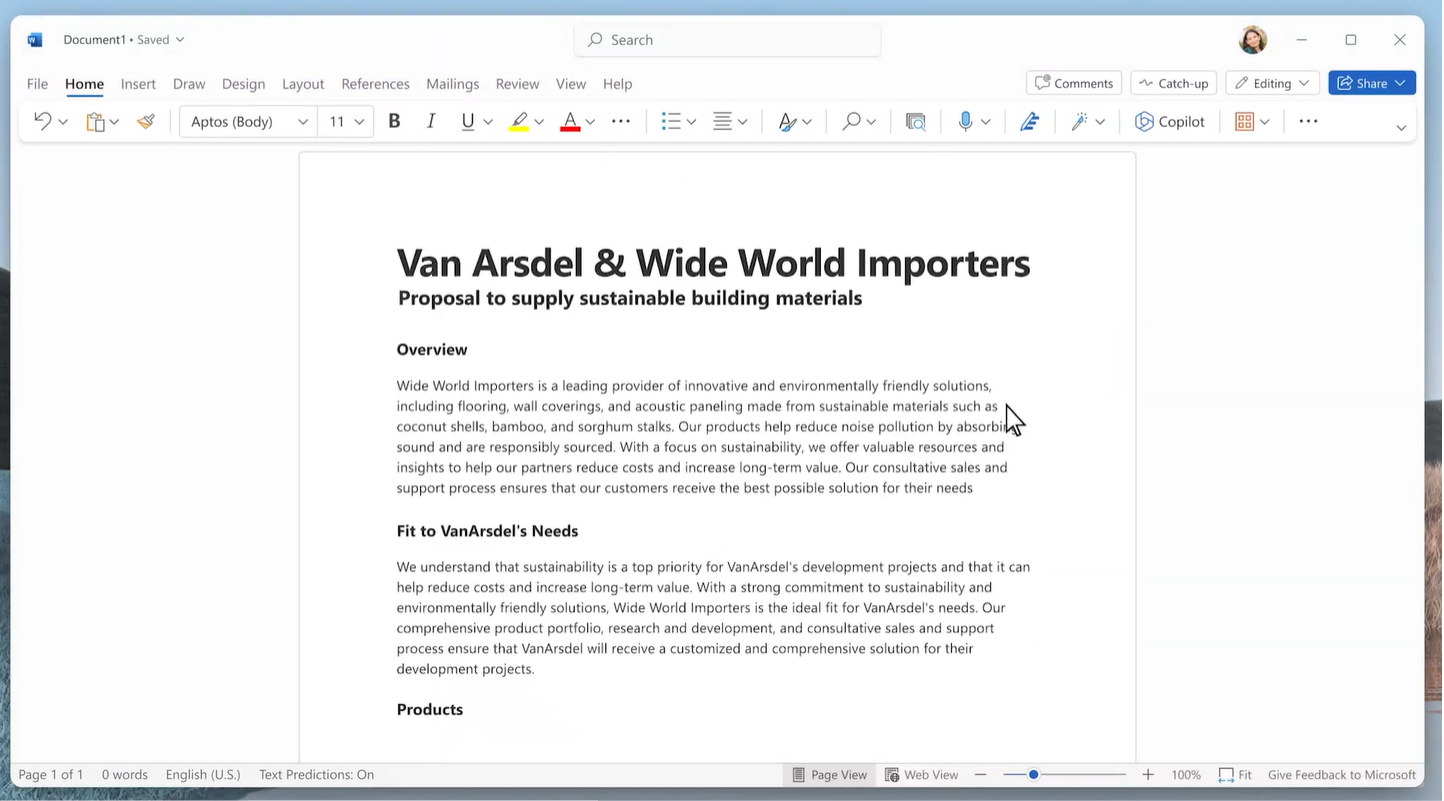Screen dimensions: 1444x801
Task: Open the File menu
Action: 37,84
